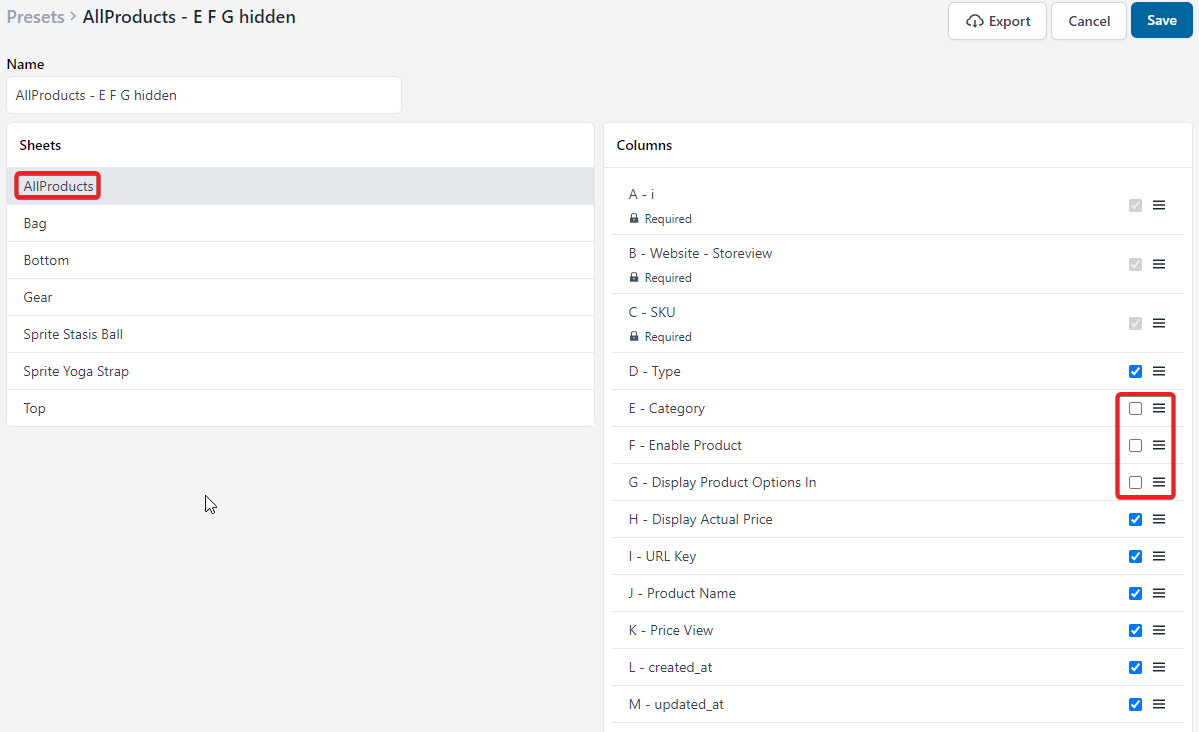Select the Sprite Stasis Ball sheet
The width and height of the screenshot is (1199, 732).
301,334
